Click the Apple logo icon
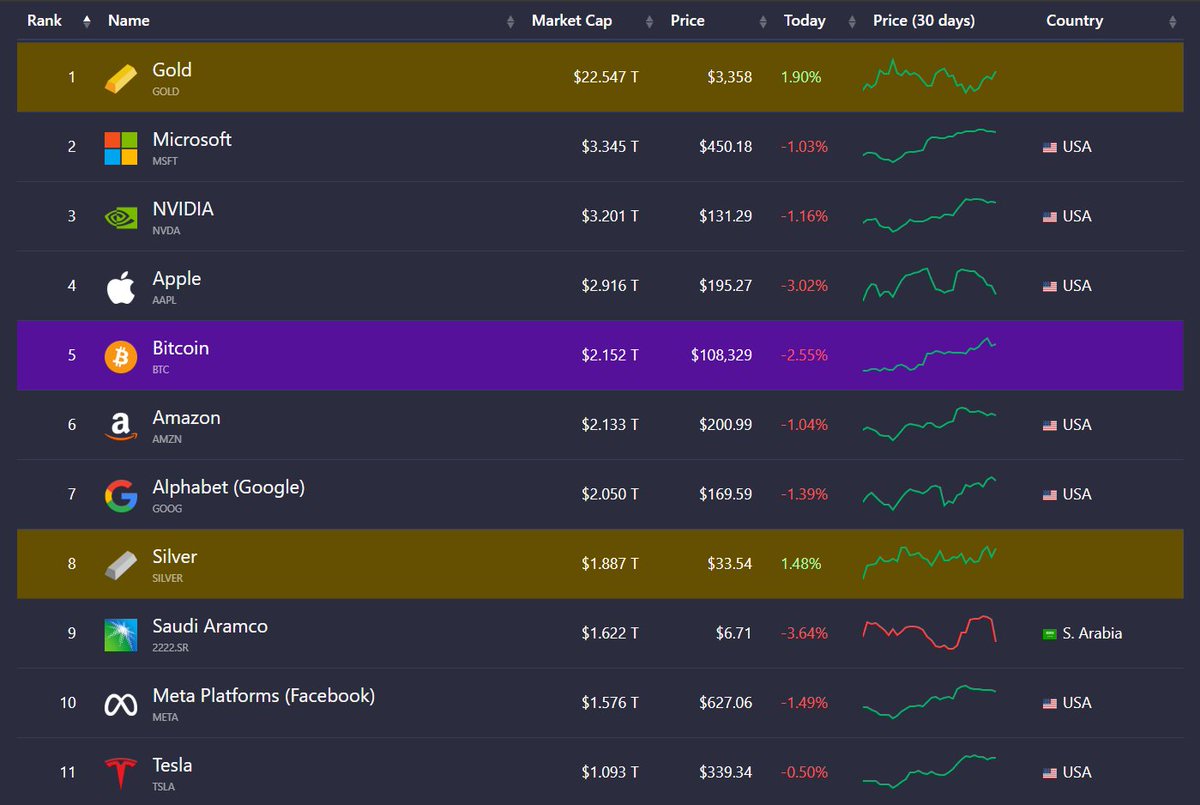The height and width of the screenshot is (805, 1200). click(x=120, y=285)
